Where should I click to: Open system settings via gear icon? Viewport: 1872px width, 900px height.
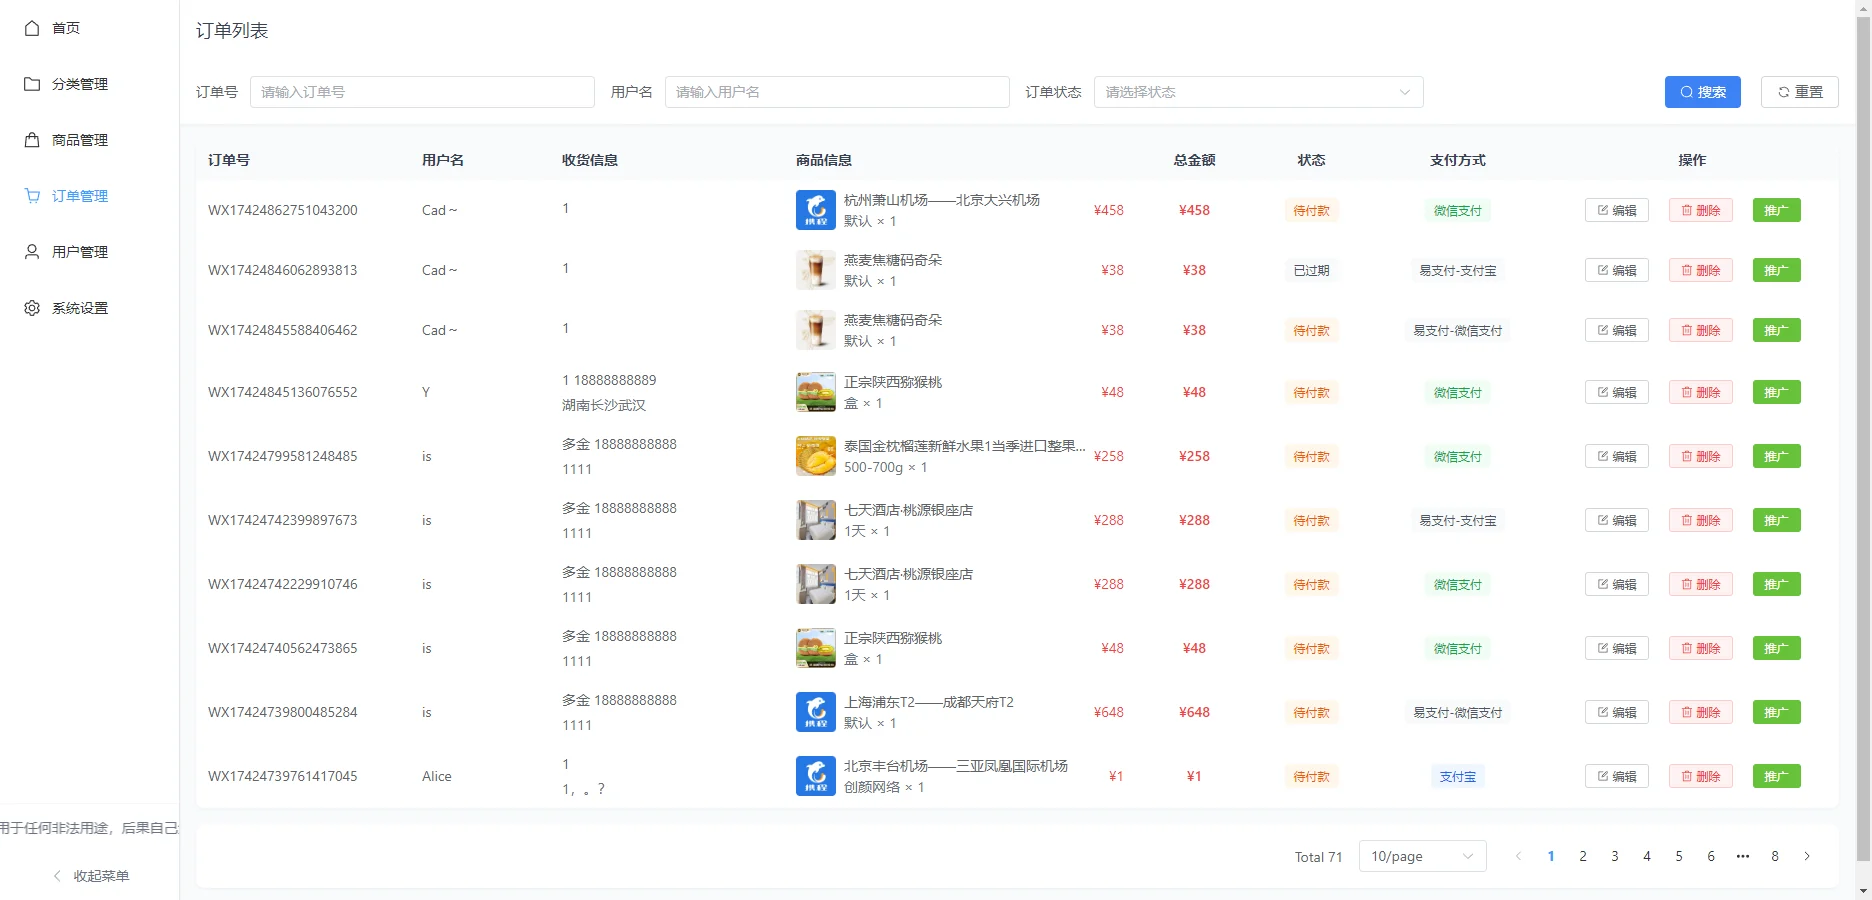(x=32, y=308)
